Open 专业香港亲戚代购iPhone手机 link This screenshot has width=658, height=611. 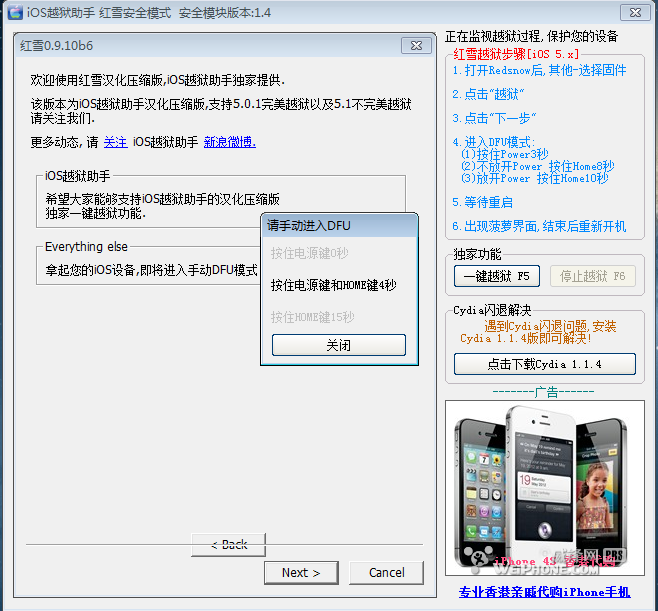coord(544,592)
